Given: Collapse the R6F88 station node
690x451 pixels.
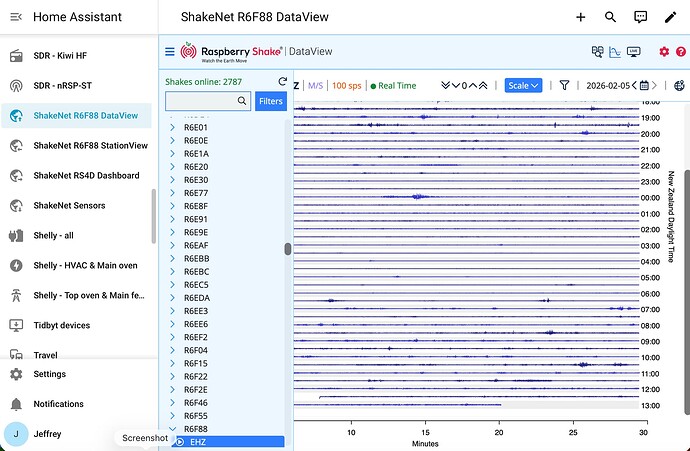Looking at the screenshot, I should point(173,428).
